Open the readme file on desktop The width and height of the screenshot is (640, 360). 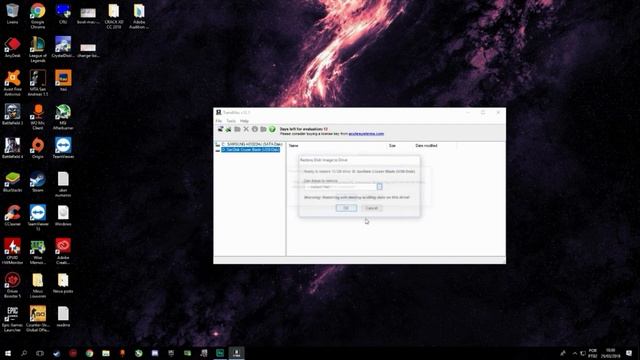pyautogui.click(x=63, y=317)
